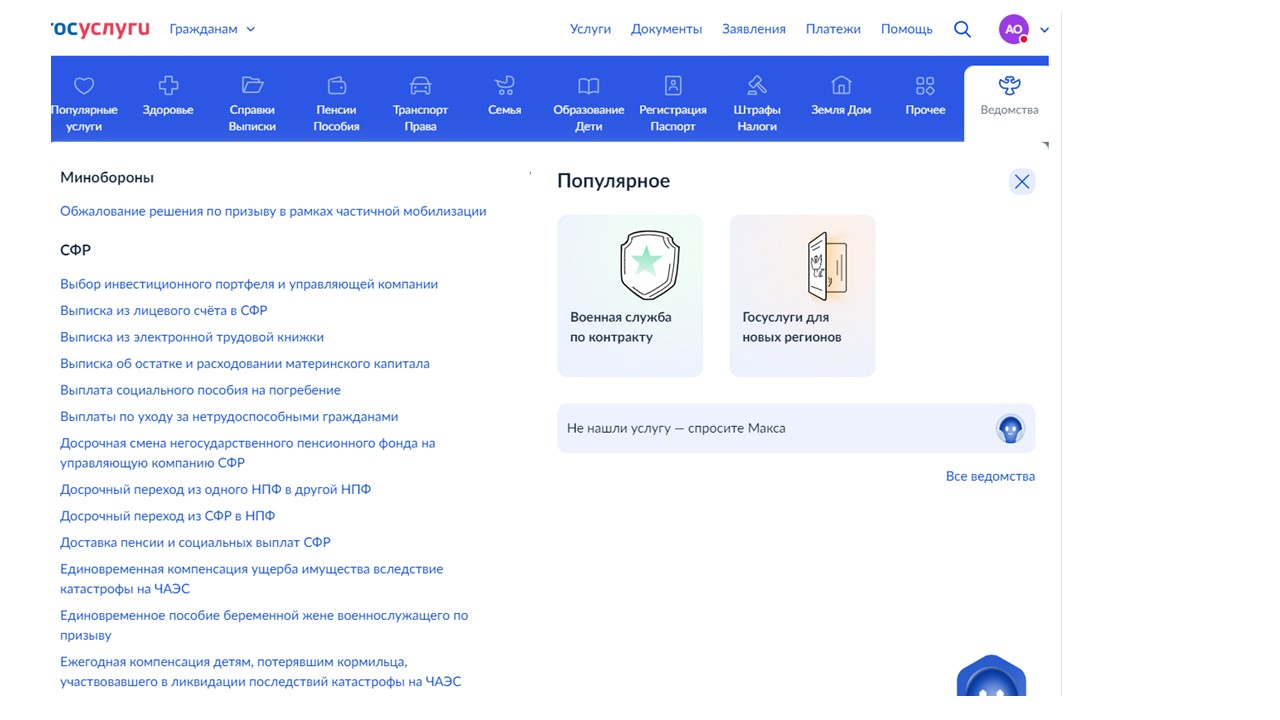This screenshot has height=720, width=1280.
Task: Open the Земля Дом house icon
Action: pos(841,86)
